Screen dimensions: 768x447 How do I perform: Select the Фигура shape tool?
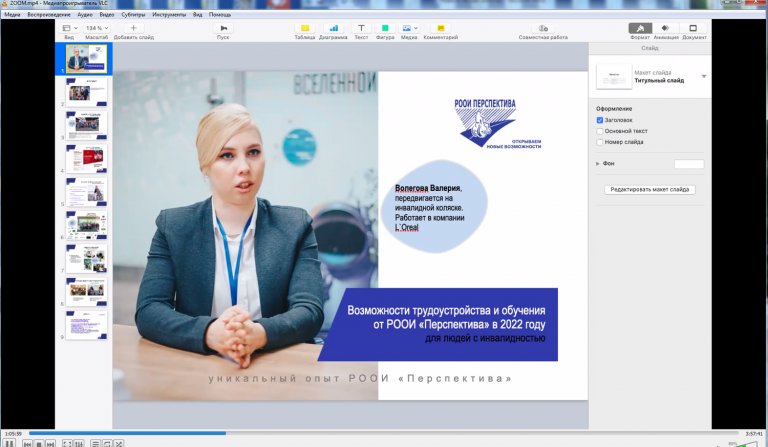click(385, 28)
